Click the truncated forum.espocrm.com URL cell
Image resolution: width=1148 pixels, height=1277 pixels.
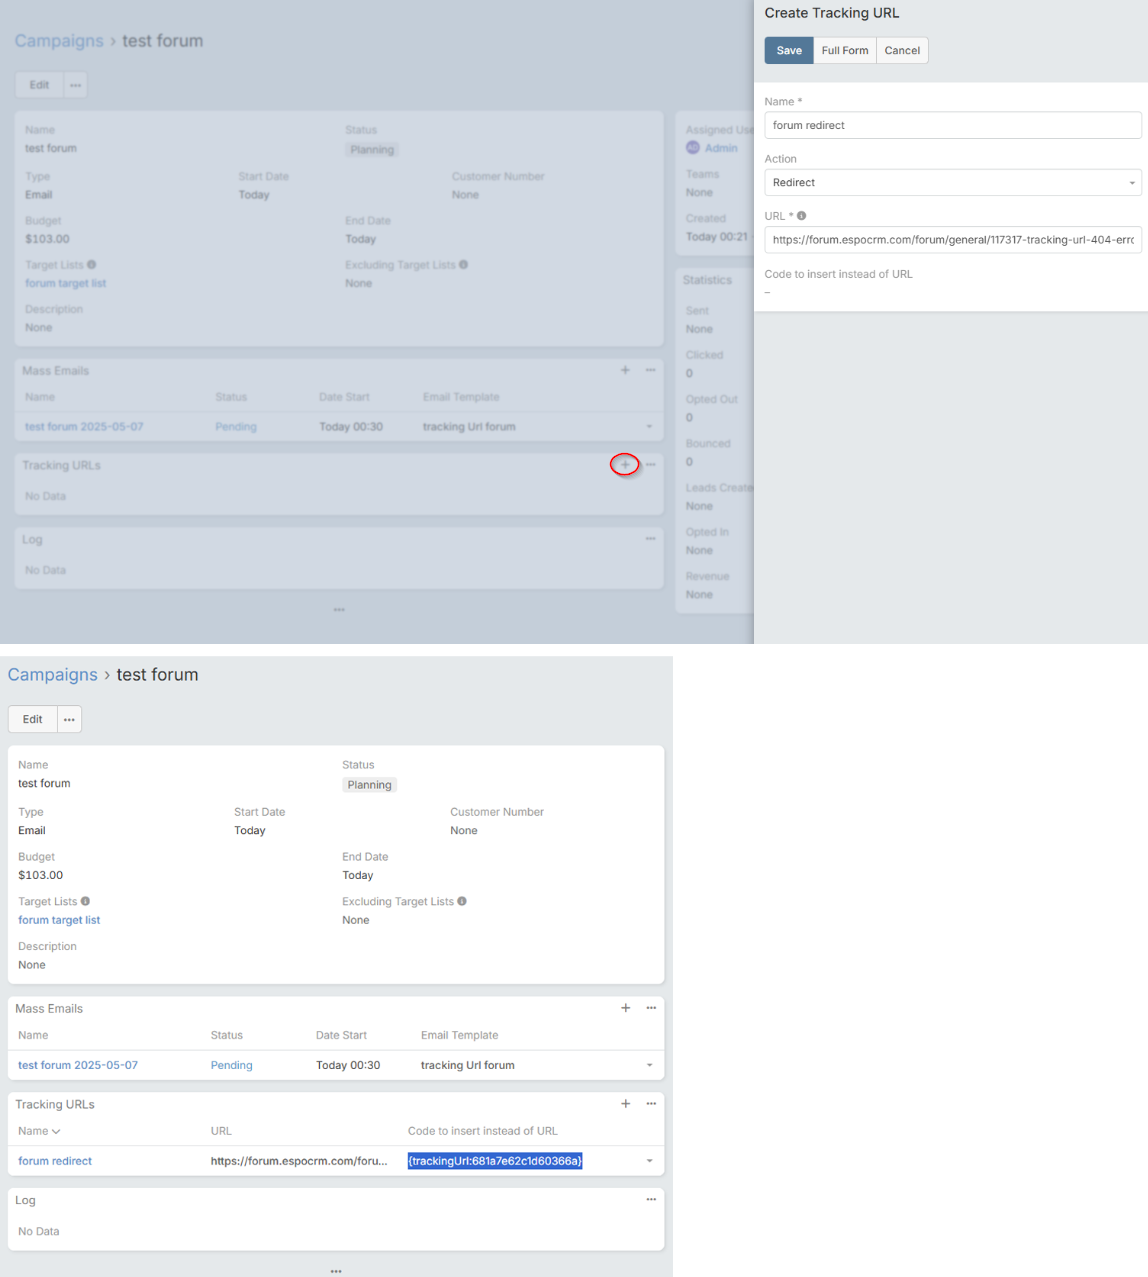pyautogui.click(x=299, y=1161)
